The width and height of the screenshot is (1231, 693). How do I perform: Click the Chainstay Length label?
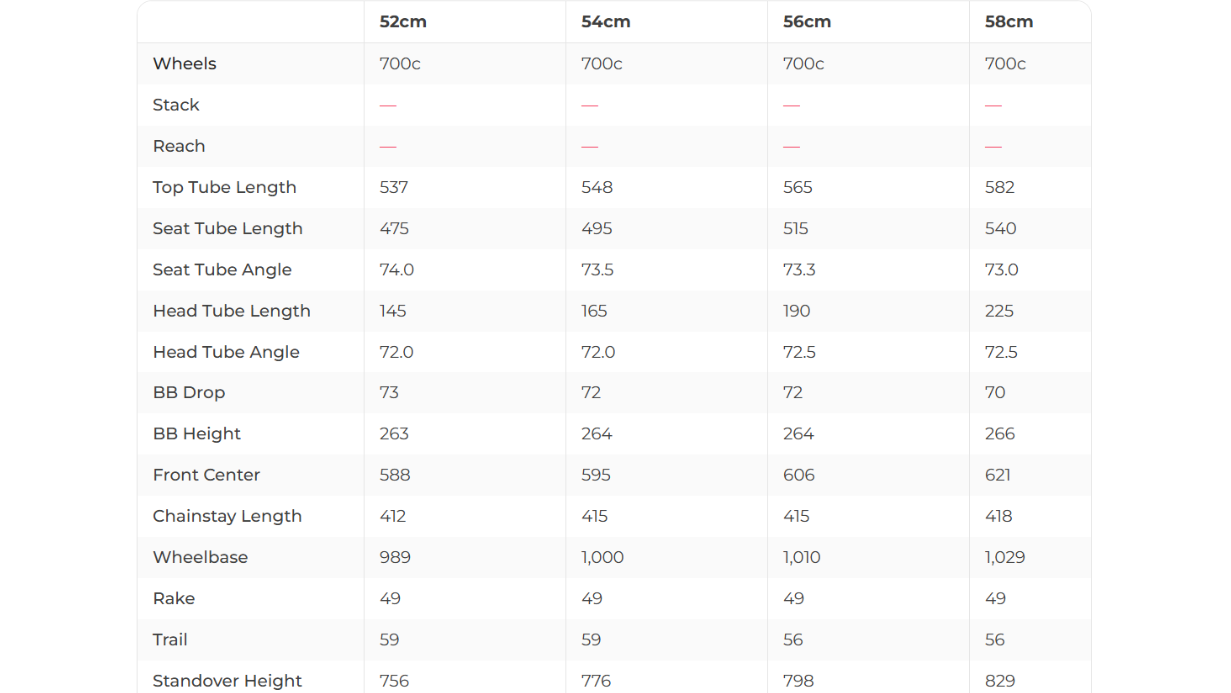(227, 516)
